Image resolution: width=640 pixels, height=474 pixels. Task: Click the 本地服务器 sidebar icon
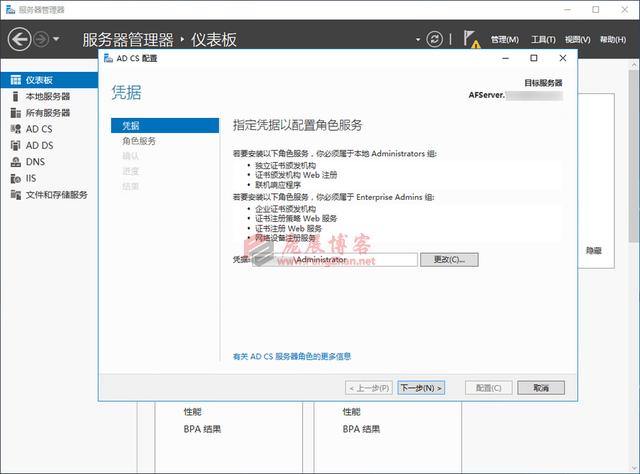pos(16,96)
